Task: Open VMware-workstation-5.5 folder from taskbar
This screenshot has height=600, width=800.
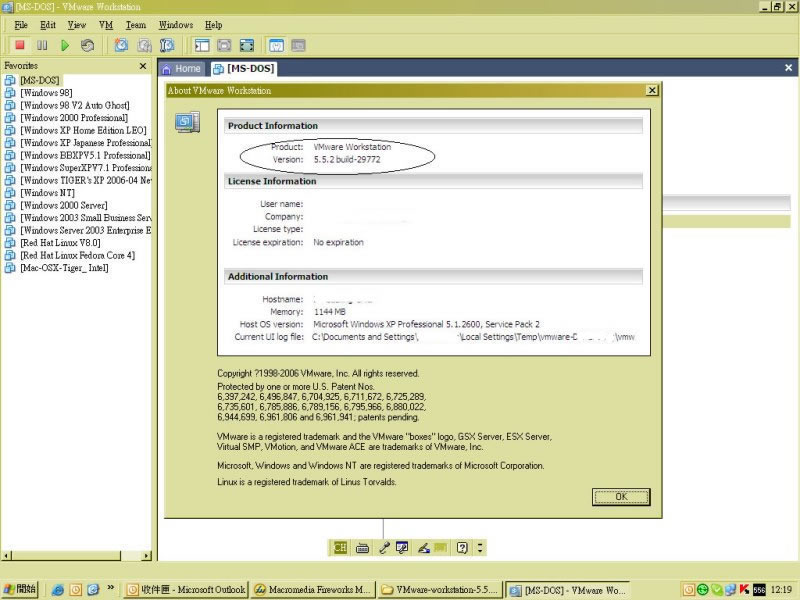Action: click(440, 590)
